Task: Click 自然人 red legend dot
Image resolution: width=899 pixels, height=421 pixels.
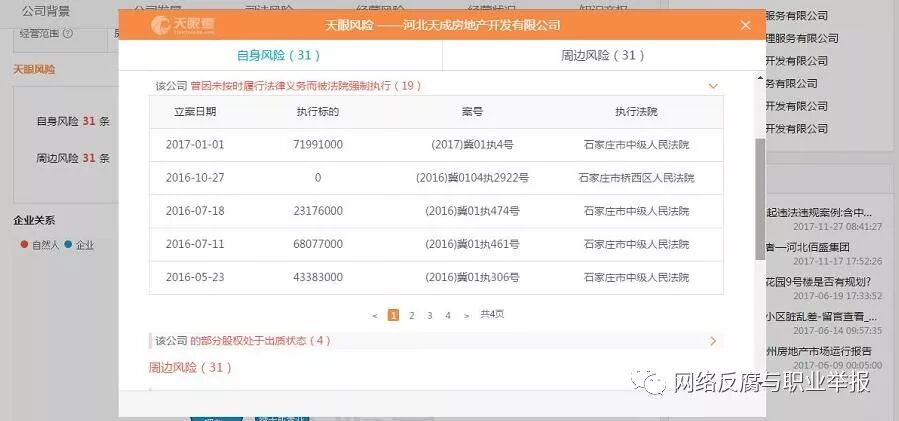Action: [x=24, y=245]
